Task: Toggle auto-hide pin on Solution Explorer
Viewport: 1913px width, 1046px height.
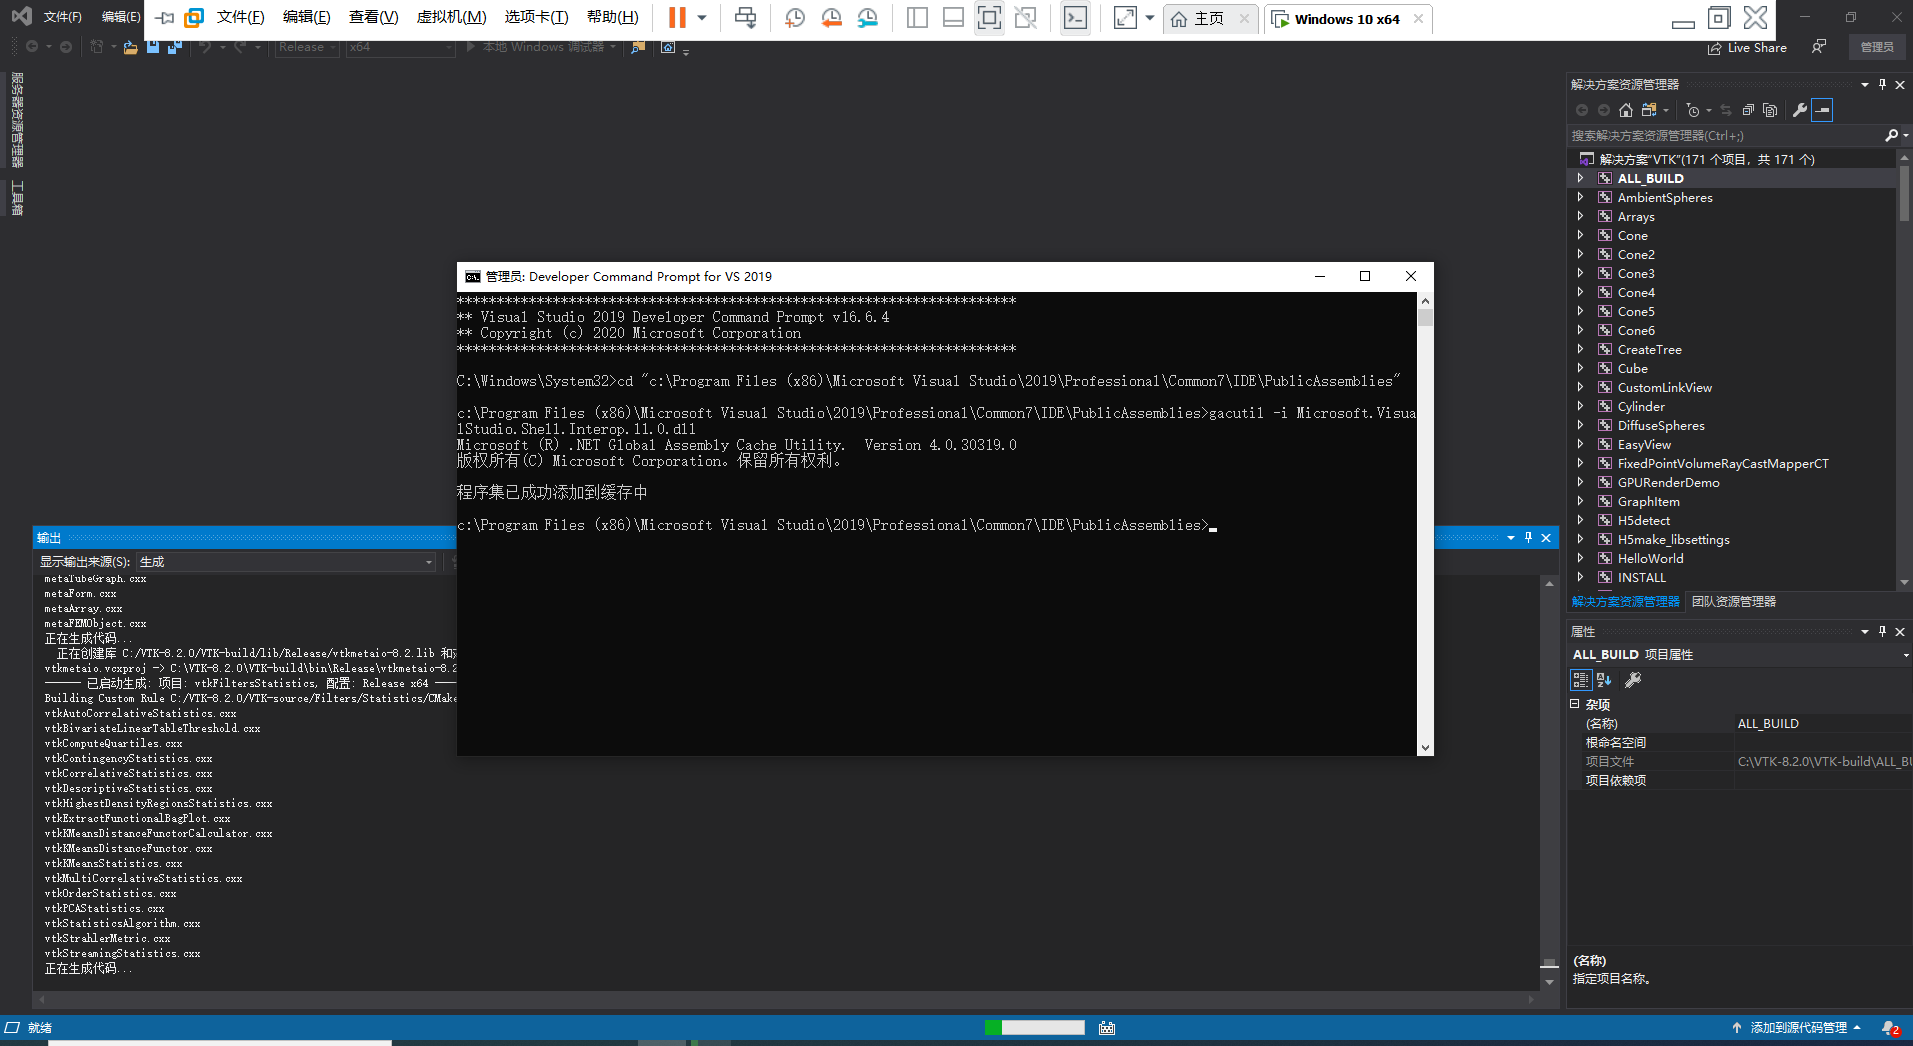Action: [x=1881, y=84]
